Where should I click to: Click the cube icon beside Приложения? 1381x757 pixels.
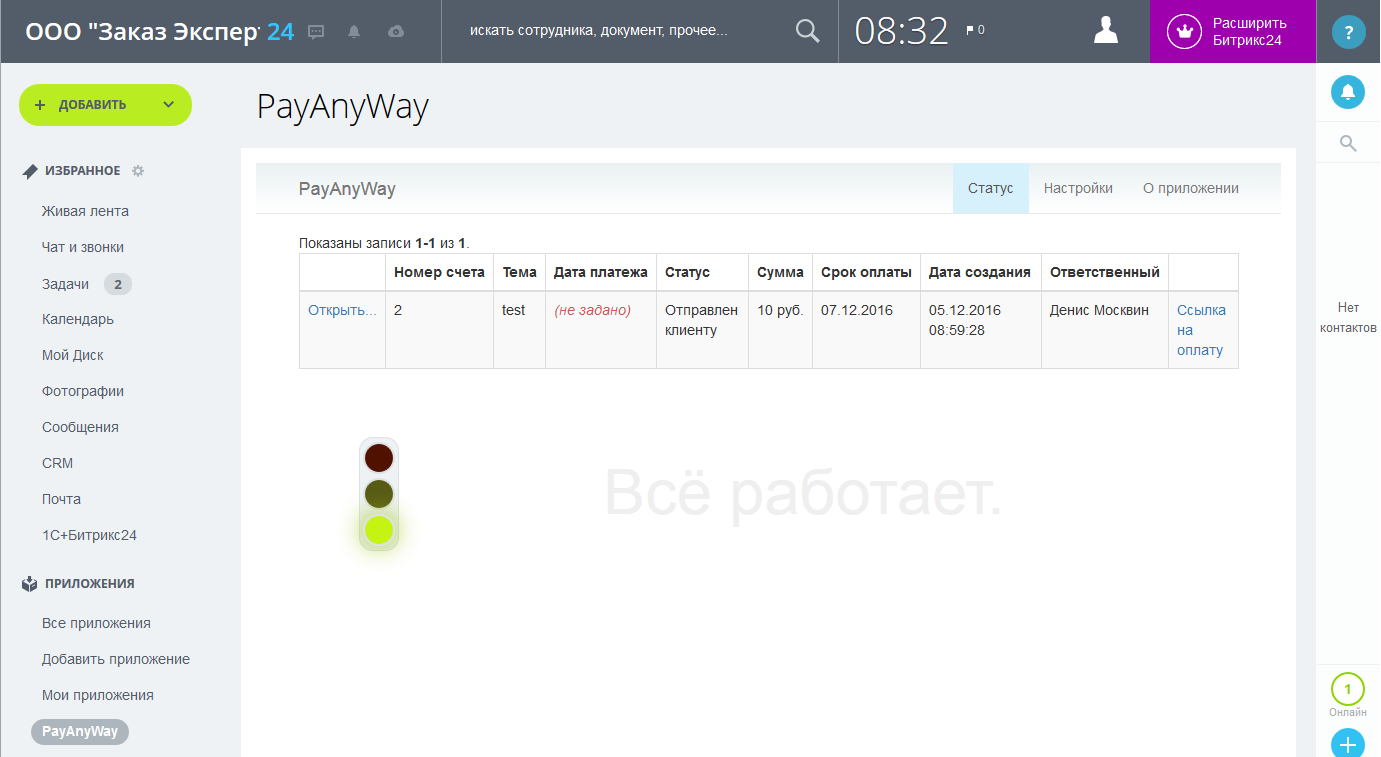click(x=30, y=583)
